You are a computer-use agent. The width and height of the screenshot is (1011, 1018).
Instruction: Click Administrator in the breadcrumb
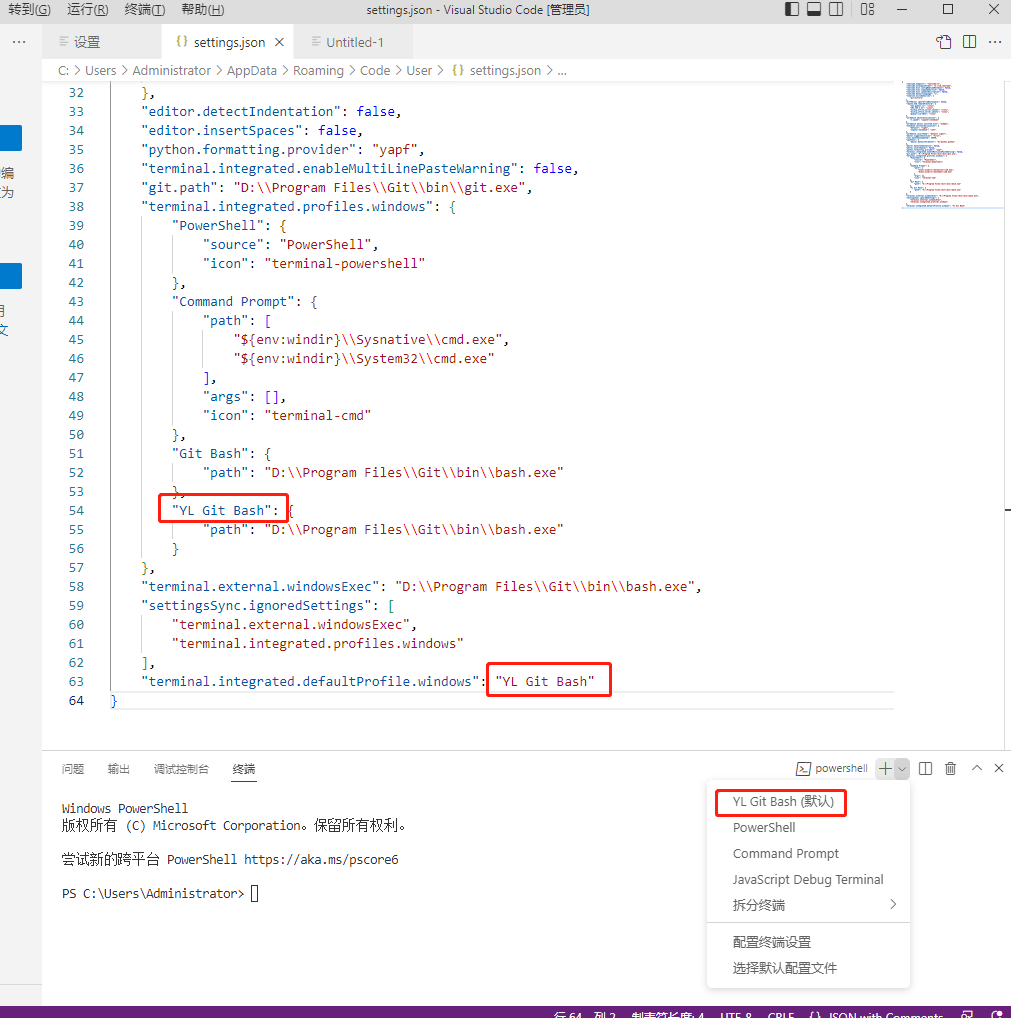tap(171, 70)
